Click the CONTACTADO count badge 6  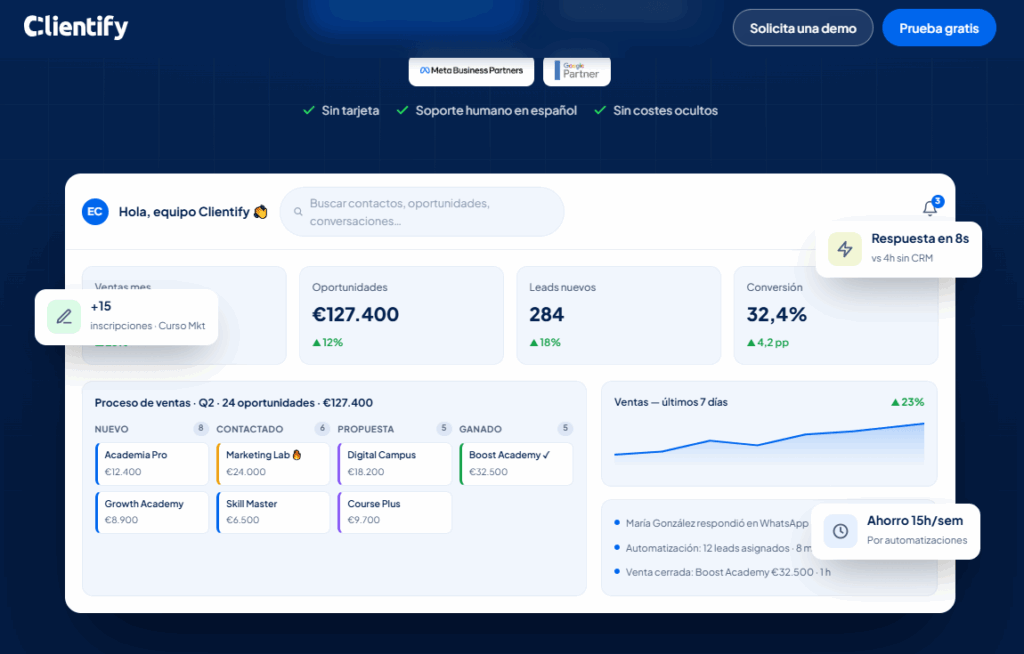point(322,429)
